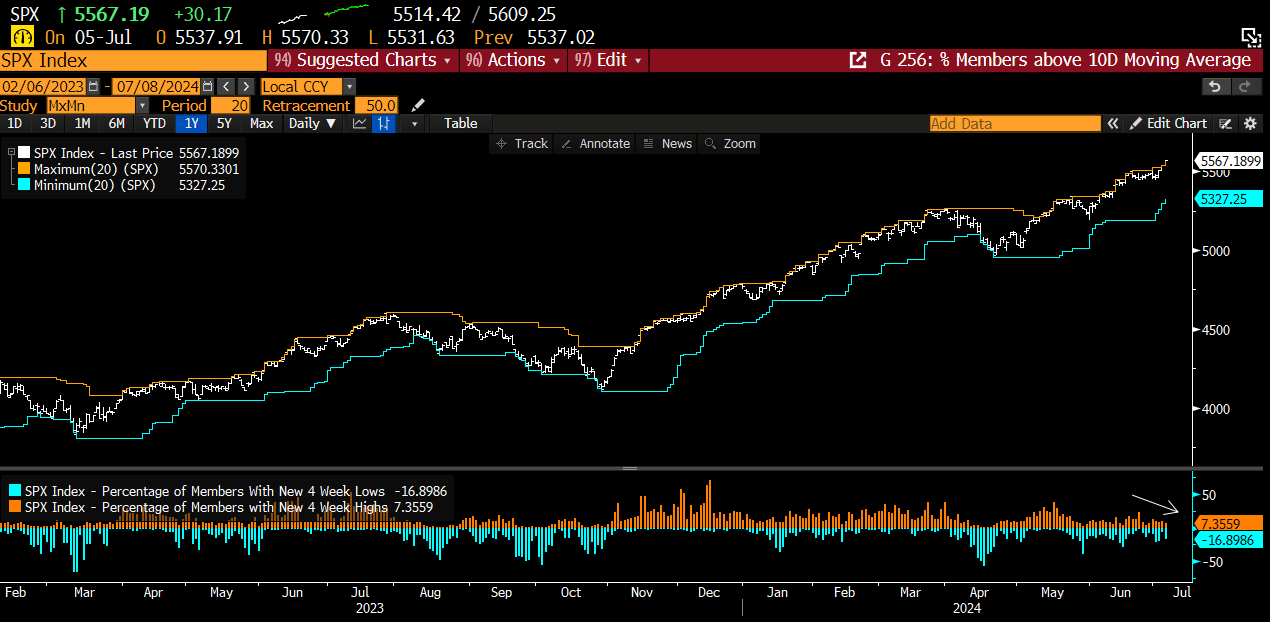
Task: Select 1Y time range
Action: click(x=190, y=123)
